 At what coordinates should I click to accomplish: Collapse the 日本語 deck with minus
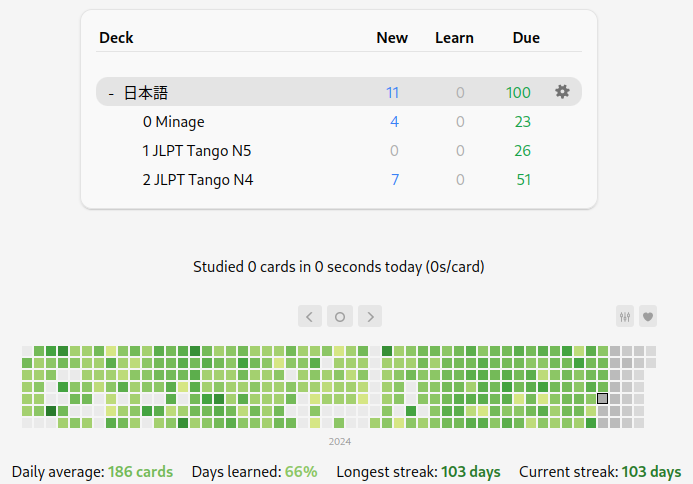[111, 93]
